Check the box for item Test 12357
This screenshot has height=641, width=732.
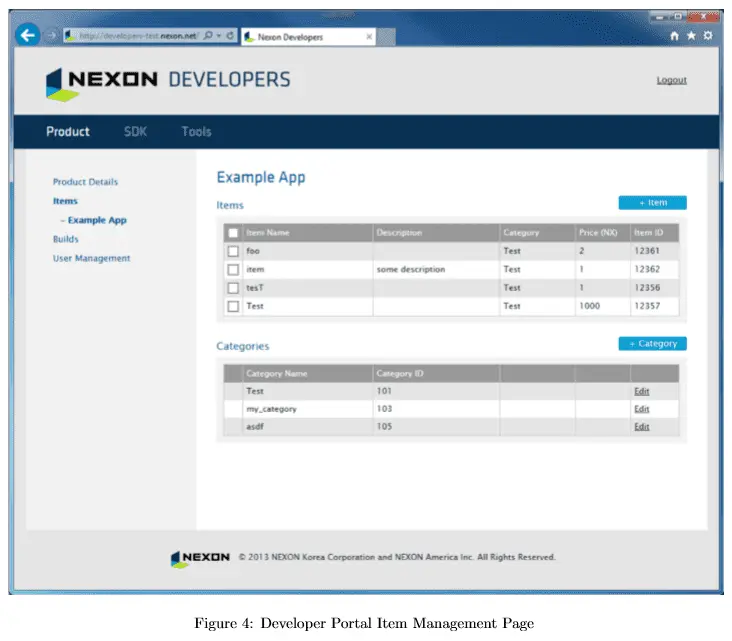233,306
